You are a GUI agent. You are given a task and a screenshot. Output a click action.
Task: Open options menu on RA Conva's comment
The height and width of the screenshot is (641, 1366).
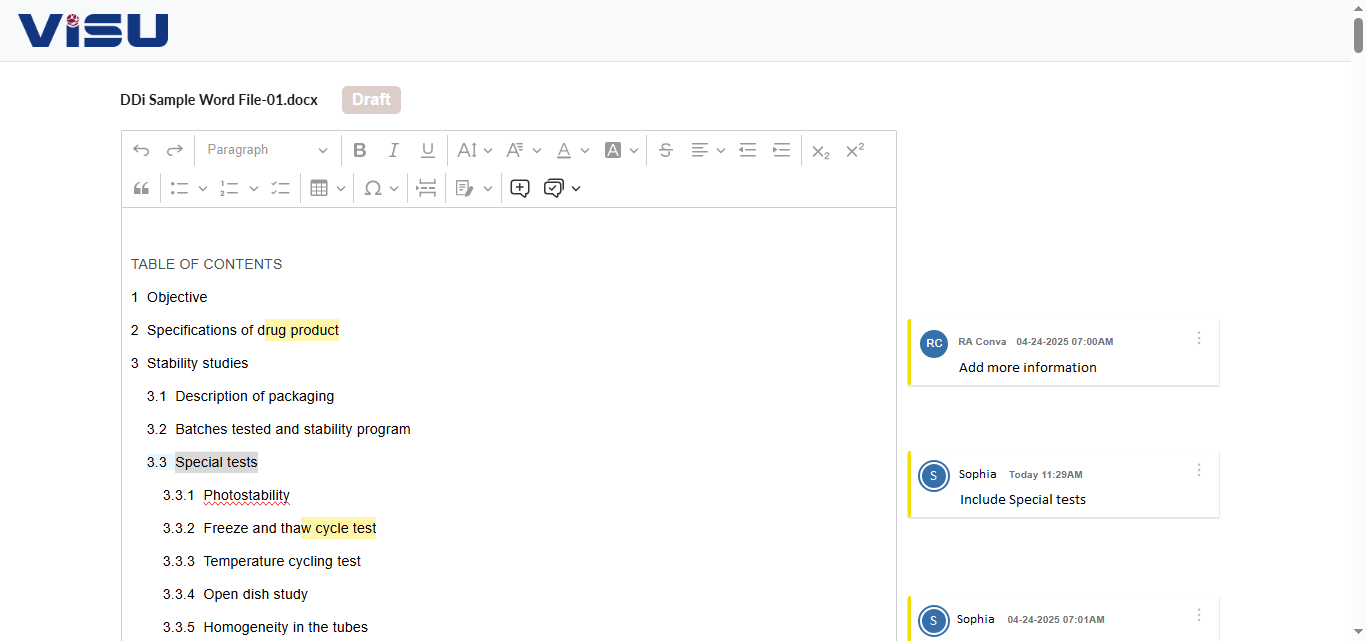click(x=1199, y=338)
